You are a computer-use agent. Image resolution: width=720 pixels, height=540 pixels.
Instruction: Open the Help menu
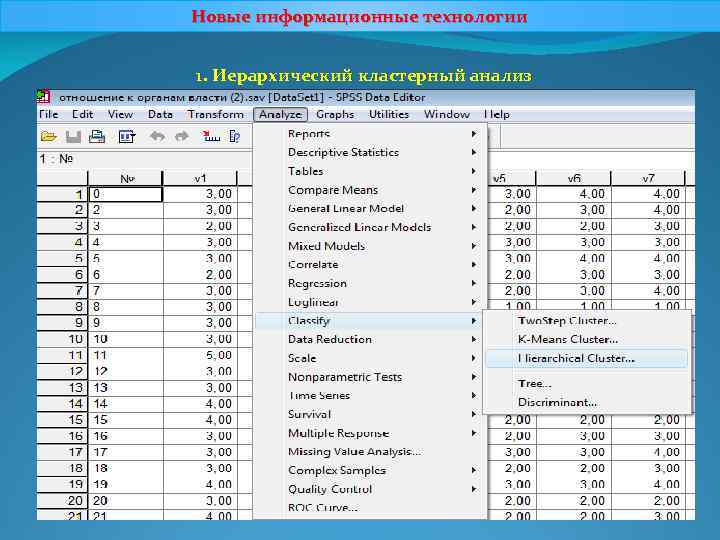pos(497,114)
